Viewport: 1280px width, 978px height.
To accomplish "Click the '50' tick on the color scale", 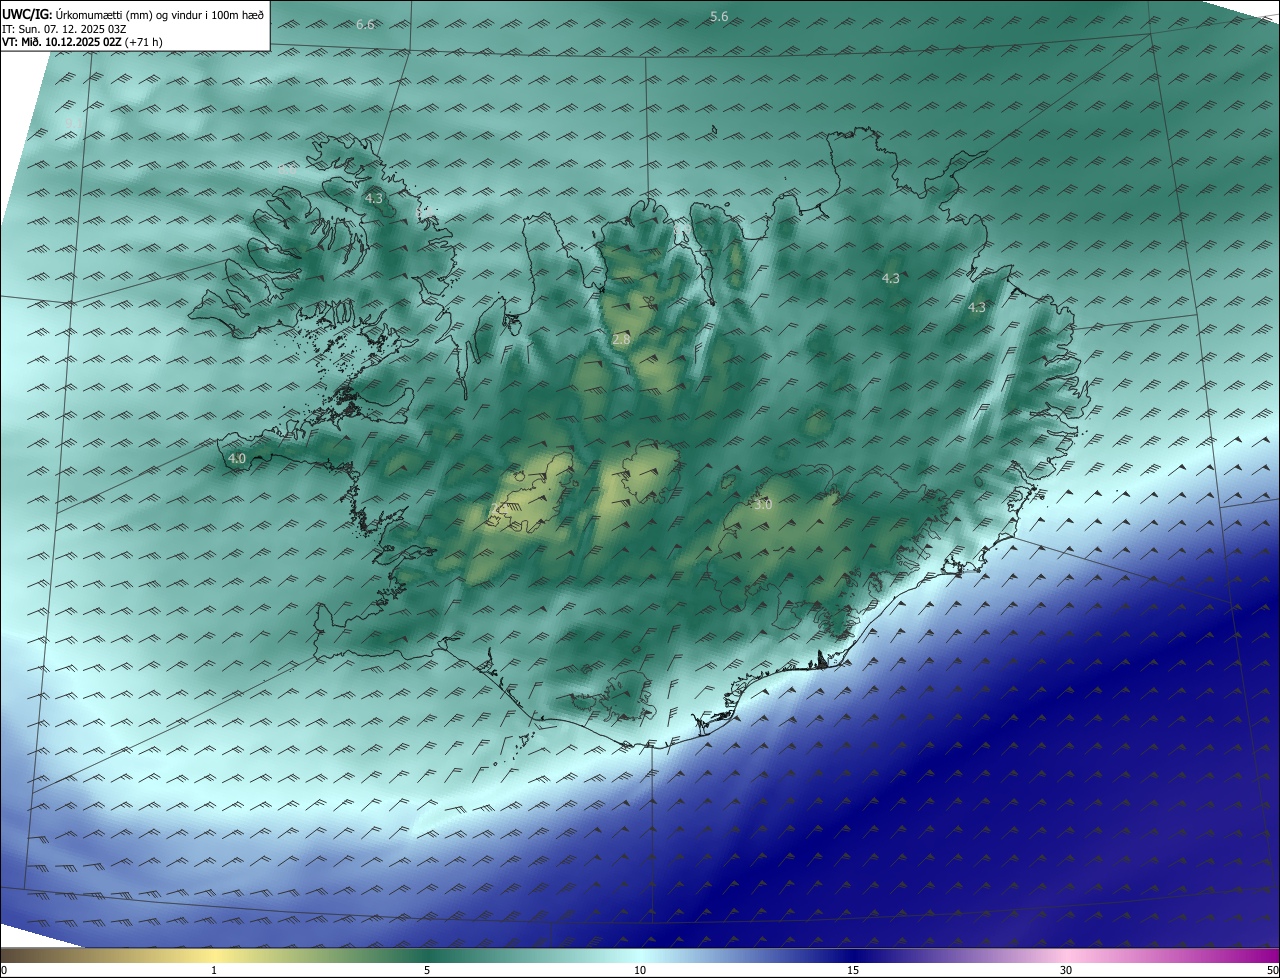I will (1272, 970).
